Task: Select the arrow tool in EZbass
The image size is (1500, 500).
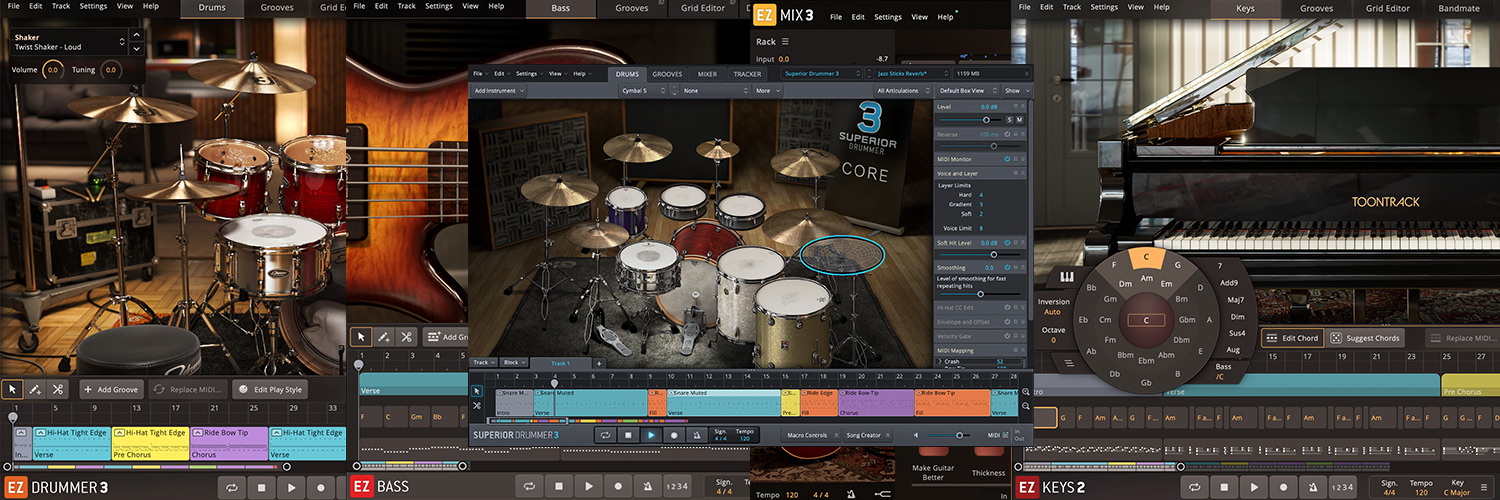Action: [x=362, y=337]
